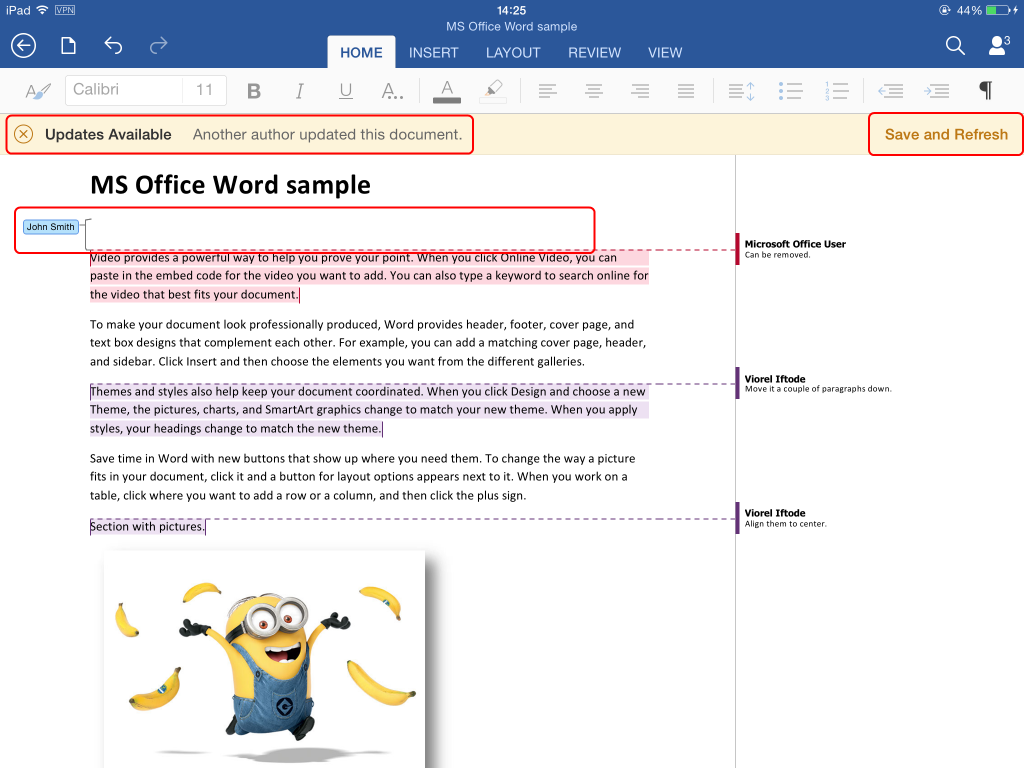Show or hide paragraph marks

click(x=985, y=91)
